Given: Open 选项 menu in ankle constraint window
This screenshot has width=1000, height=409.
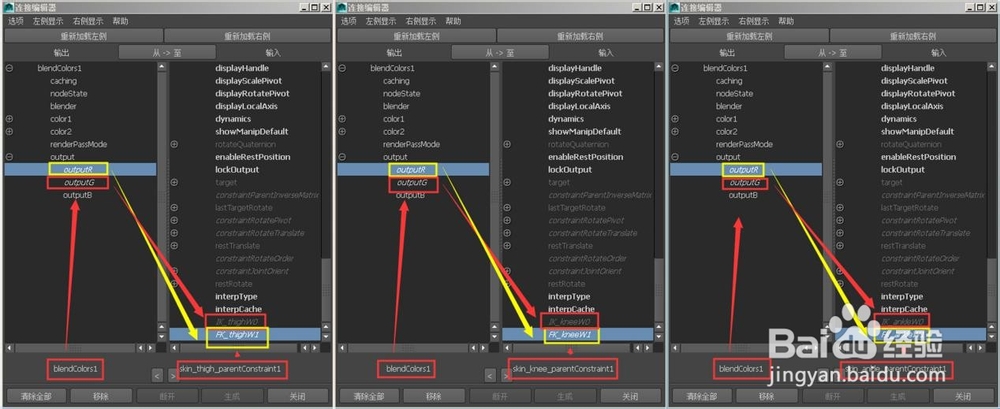Looking at the screenshot, I should 682,21.
